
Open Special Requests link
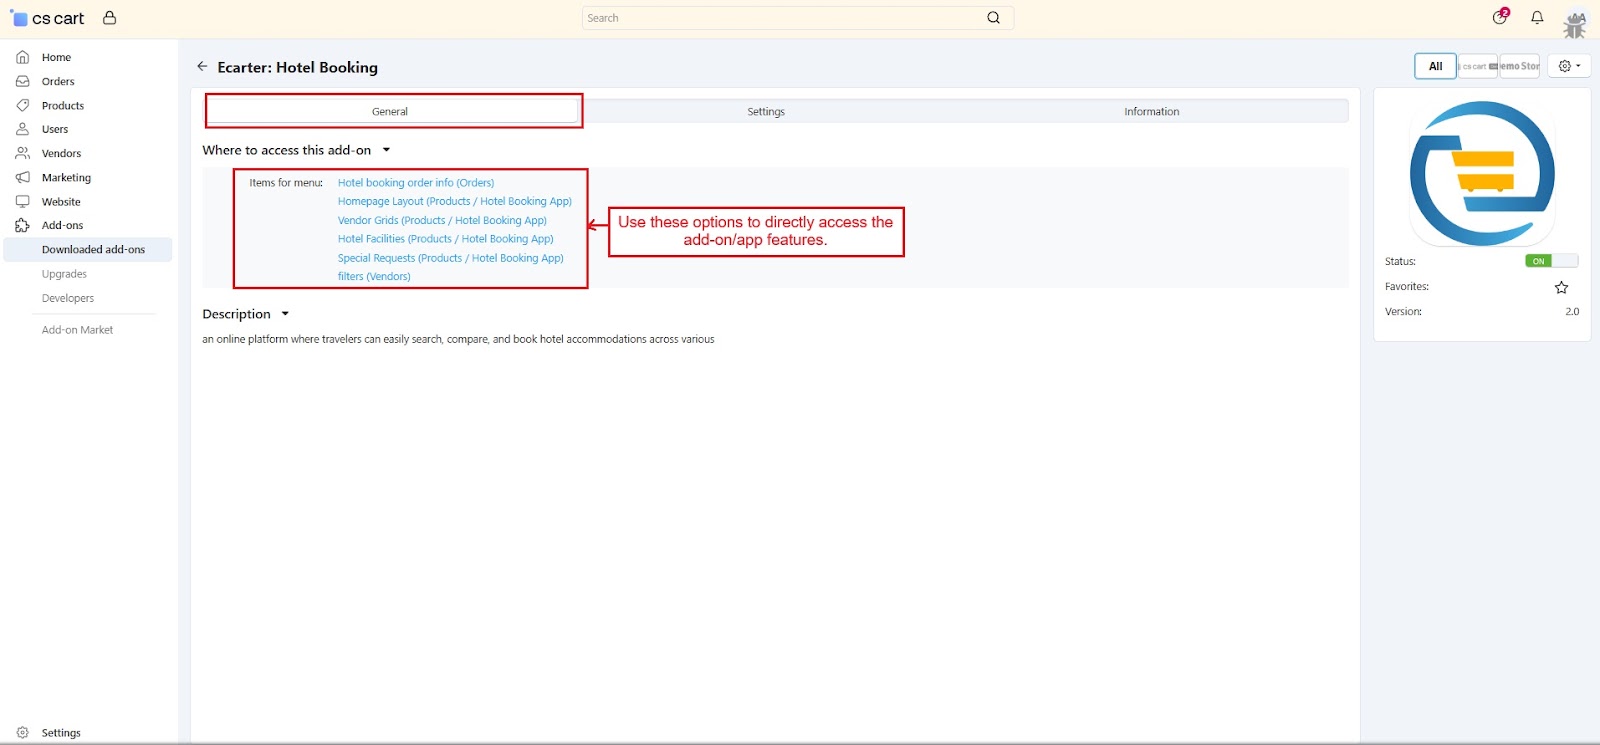(450, 258)
